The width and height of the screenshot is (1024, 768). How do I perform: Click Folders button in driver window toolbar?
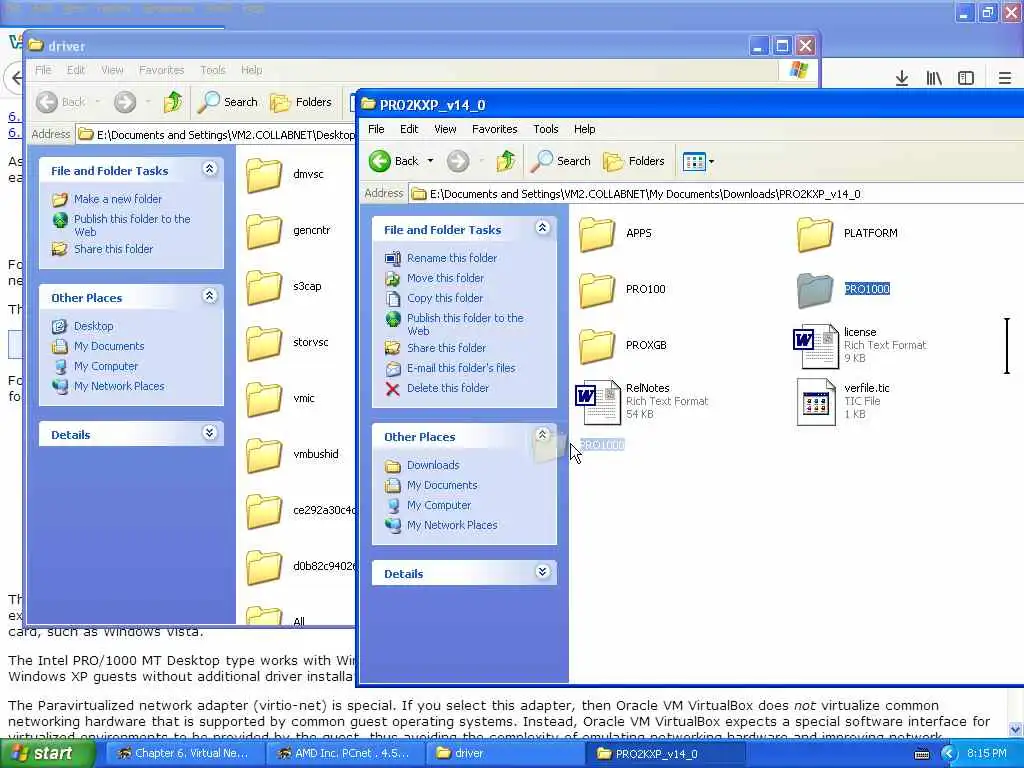pos(301,102)
